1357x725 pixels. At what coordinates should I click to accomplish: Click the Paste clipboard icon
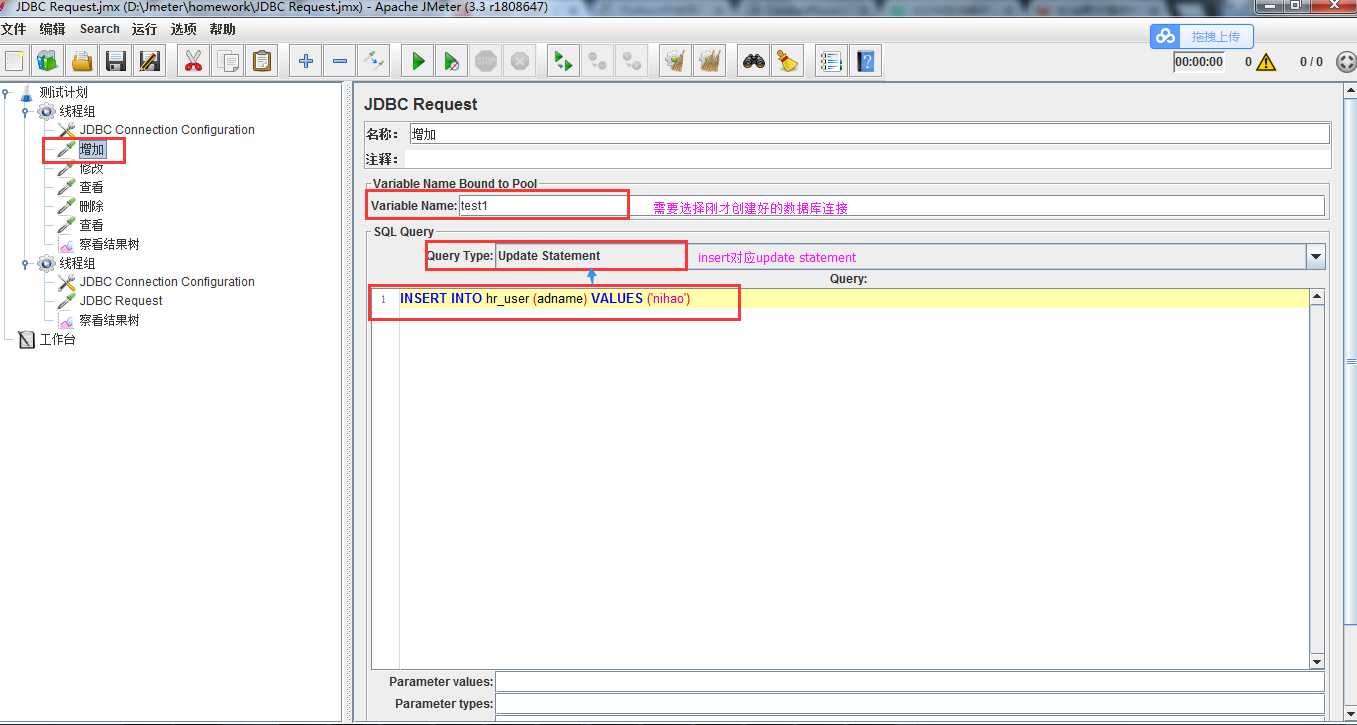coord(261,61)
